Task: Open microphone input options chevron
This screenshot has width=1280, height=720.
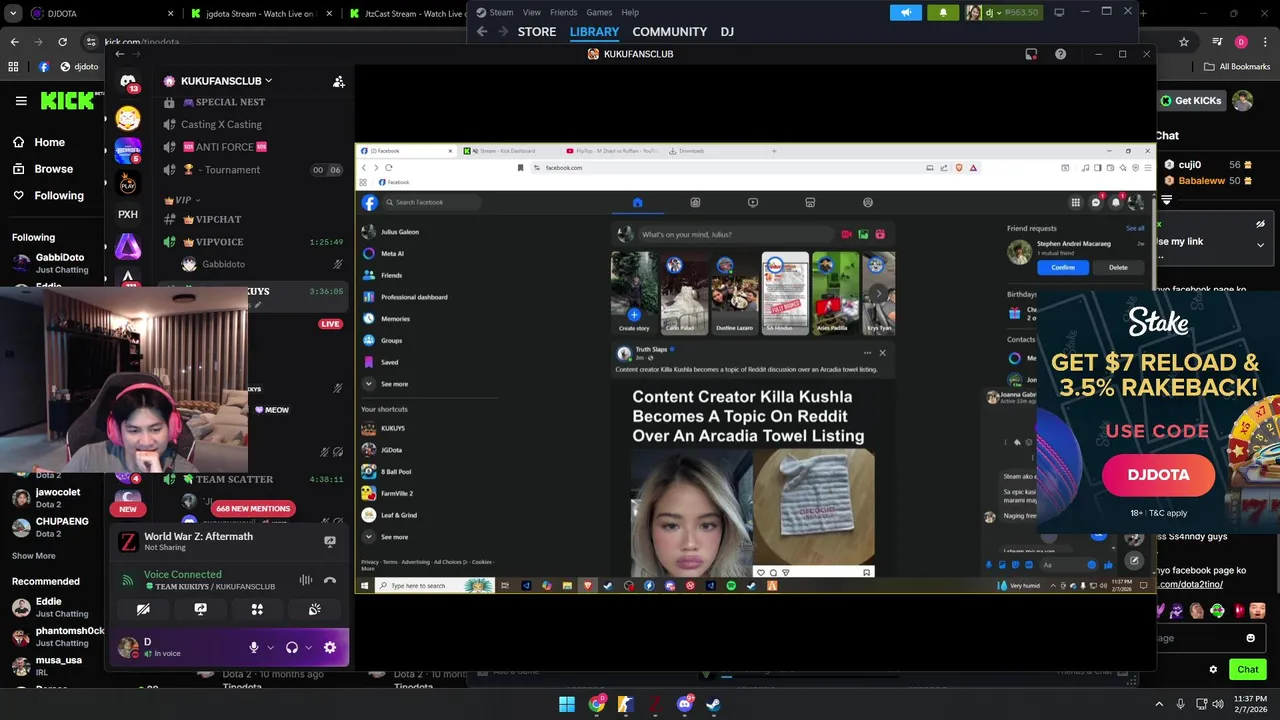Action: (270, 648)
